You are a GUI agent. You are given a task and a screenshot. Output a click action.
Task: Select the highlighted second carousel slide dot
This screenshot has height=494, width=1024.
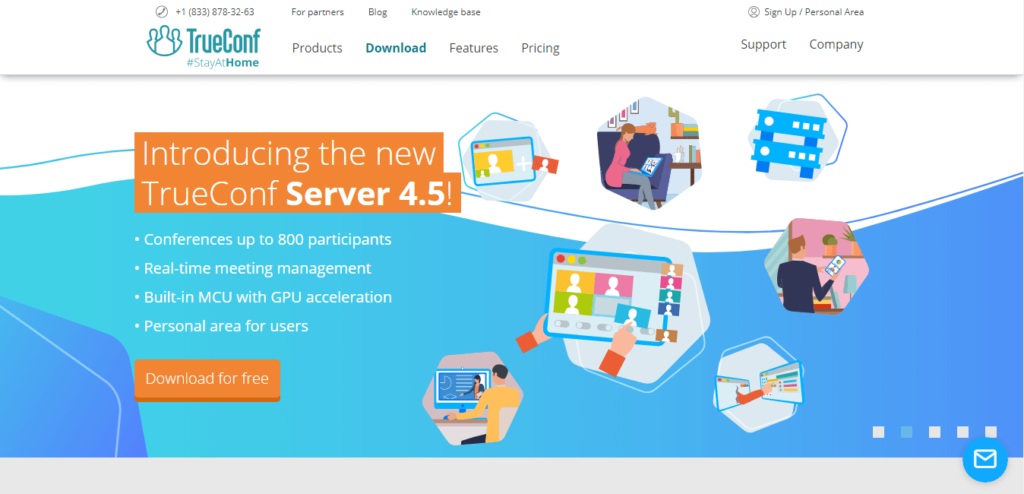pyautogui.click(x=906, y=432)
